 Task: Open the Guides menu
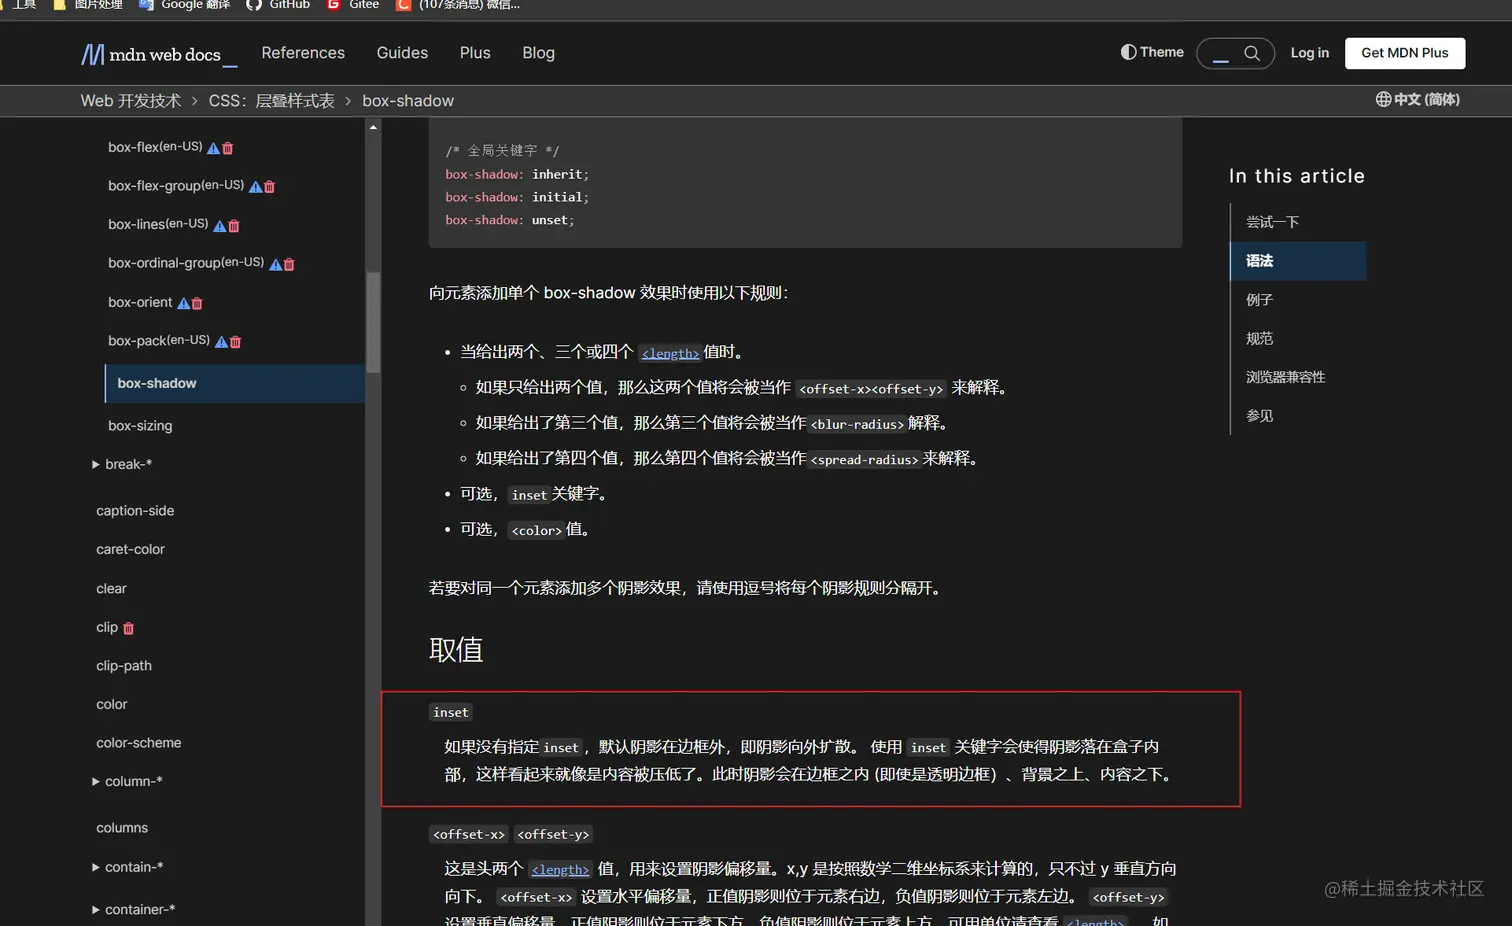point(402,53)
